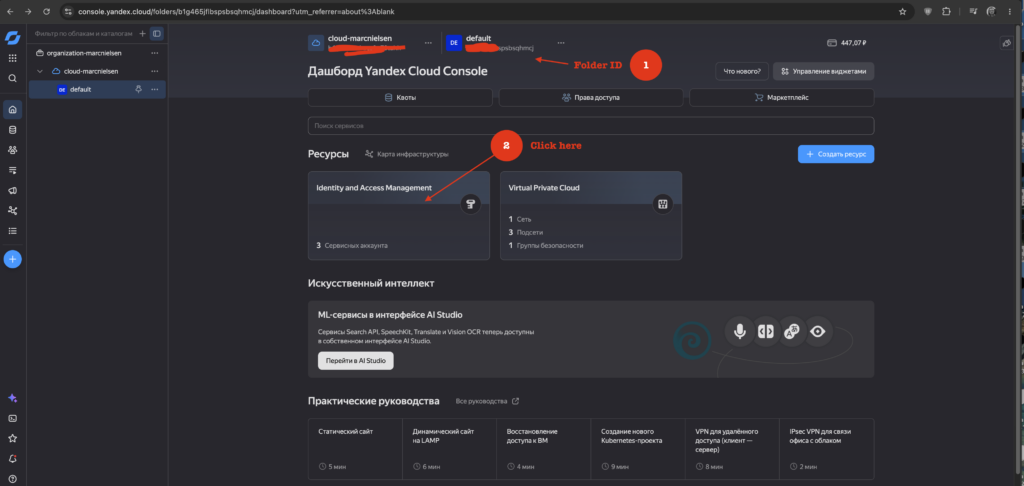Pin the default folder with pin icon
1024x486 pixels.
coord(138,89)
